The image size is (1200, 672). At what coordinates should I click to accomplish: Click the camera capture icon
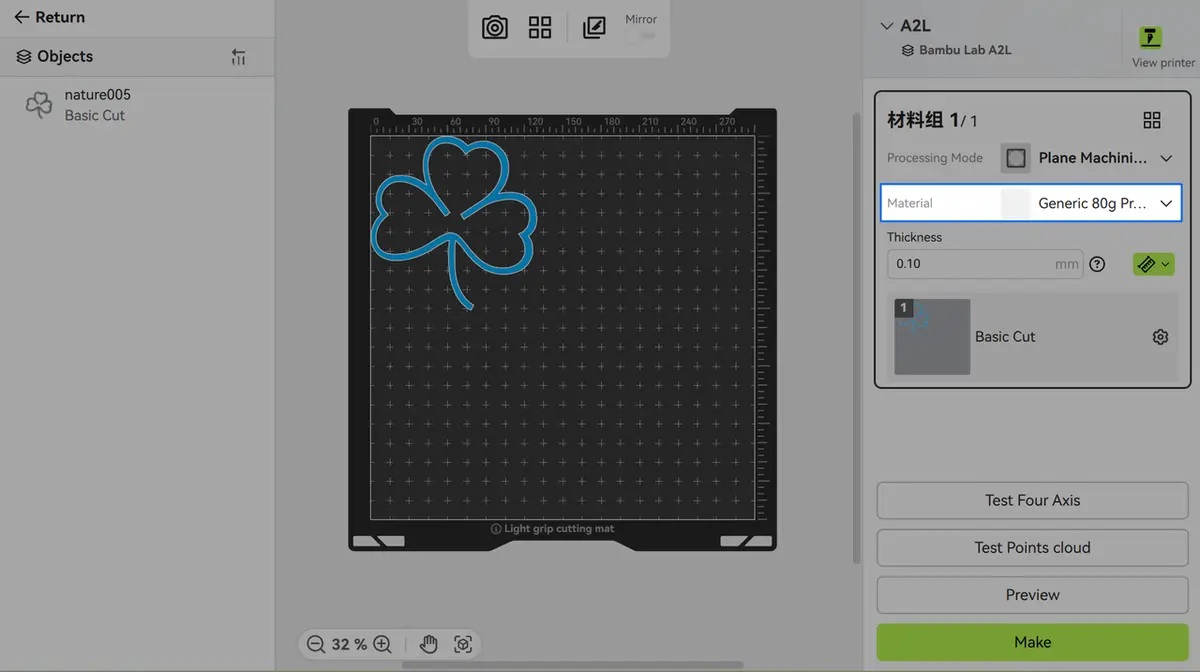tap(495, 27)
